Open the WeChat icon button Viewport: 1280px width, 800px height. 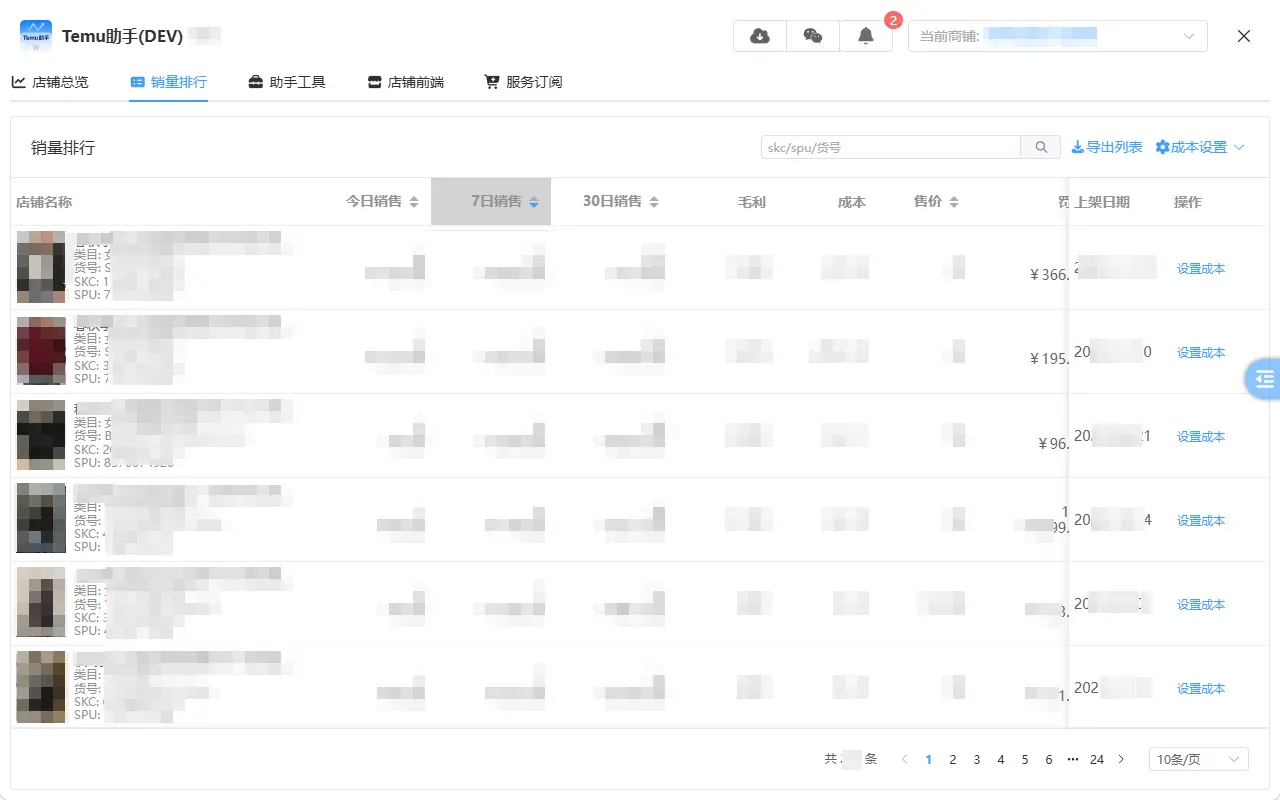point(813,36)
